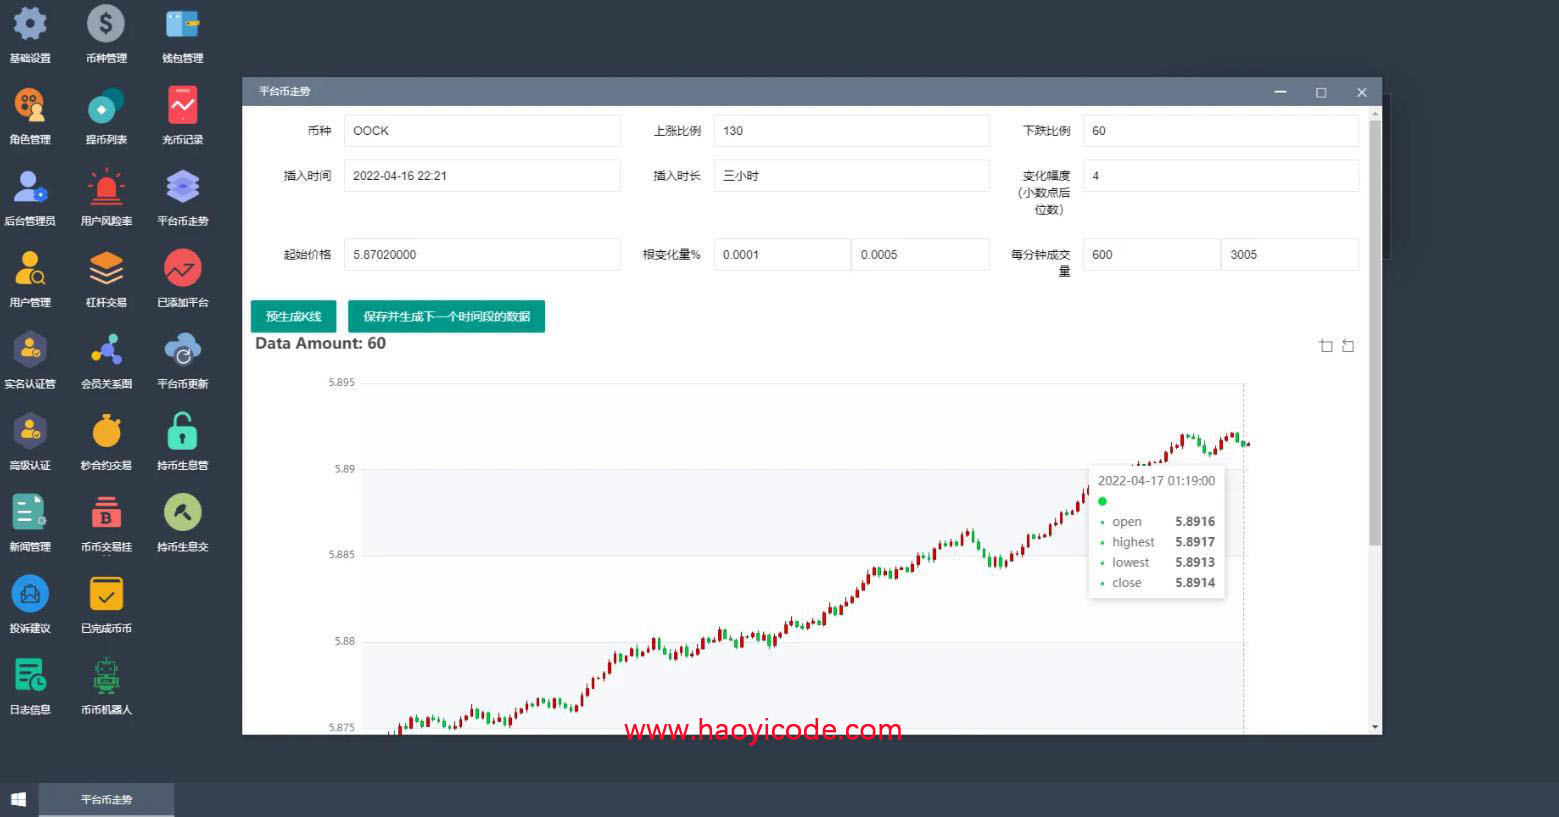
Task: Click the zoom selection icon above the chart
Action: 1326,345
